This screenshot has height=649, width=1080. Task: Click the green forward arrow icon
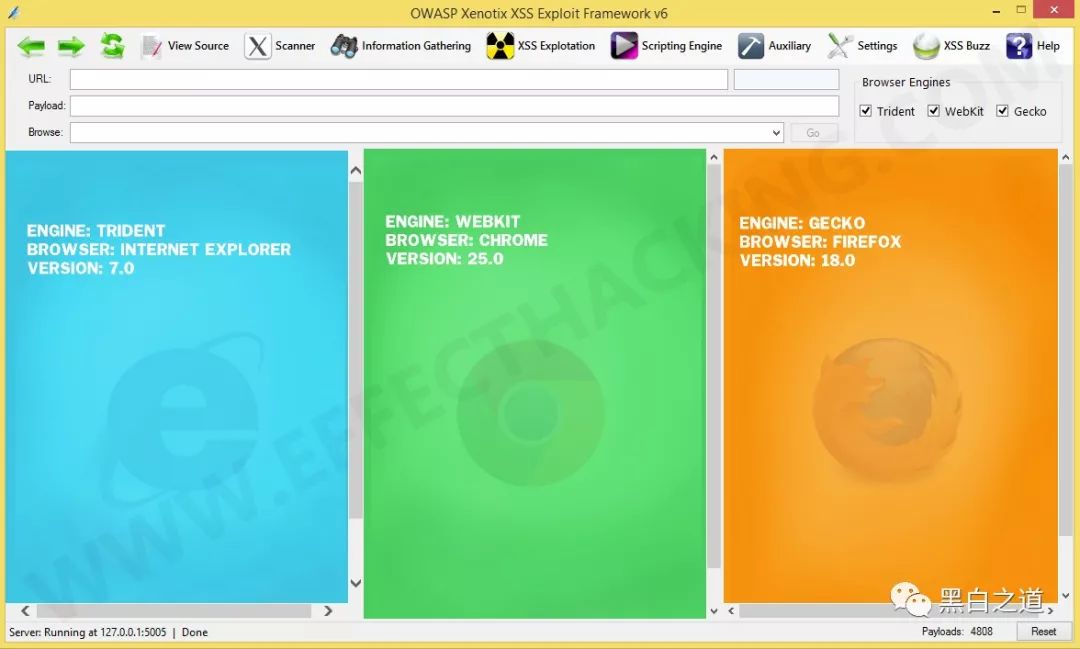click(x=71, y=46)
